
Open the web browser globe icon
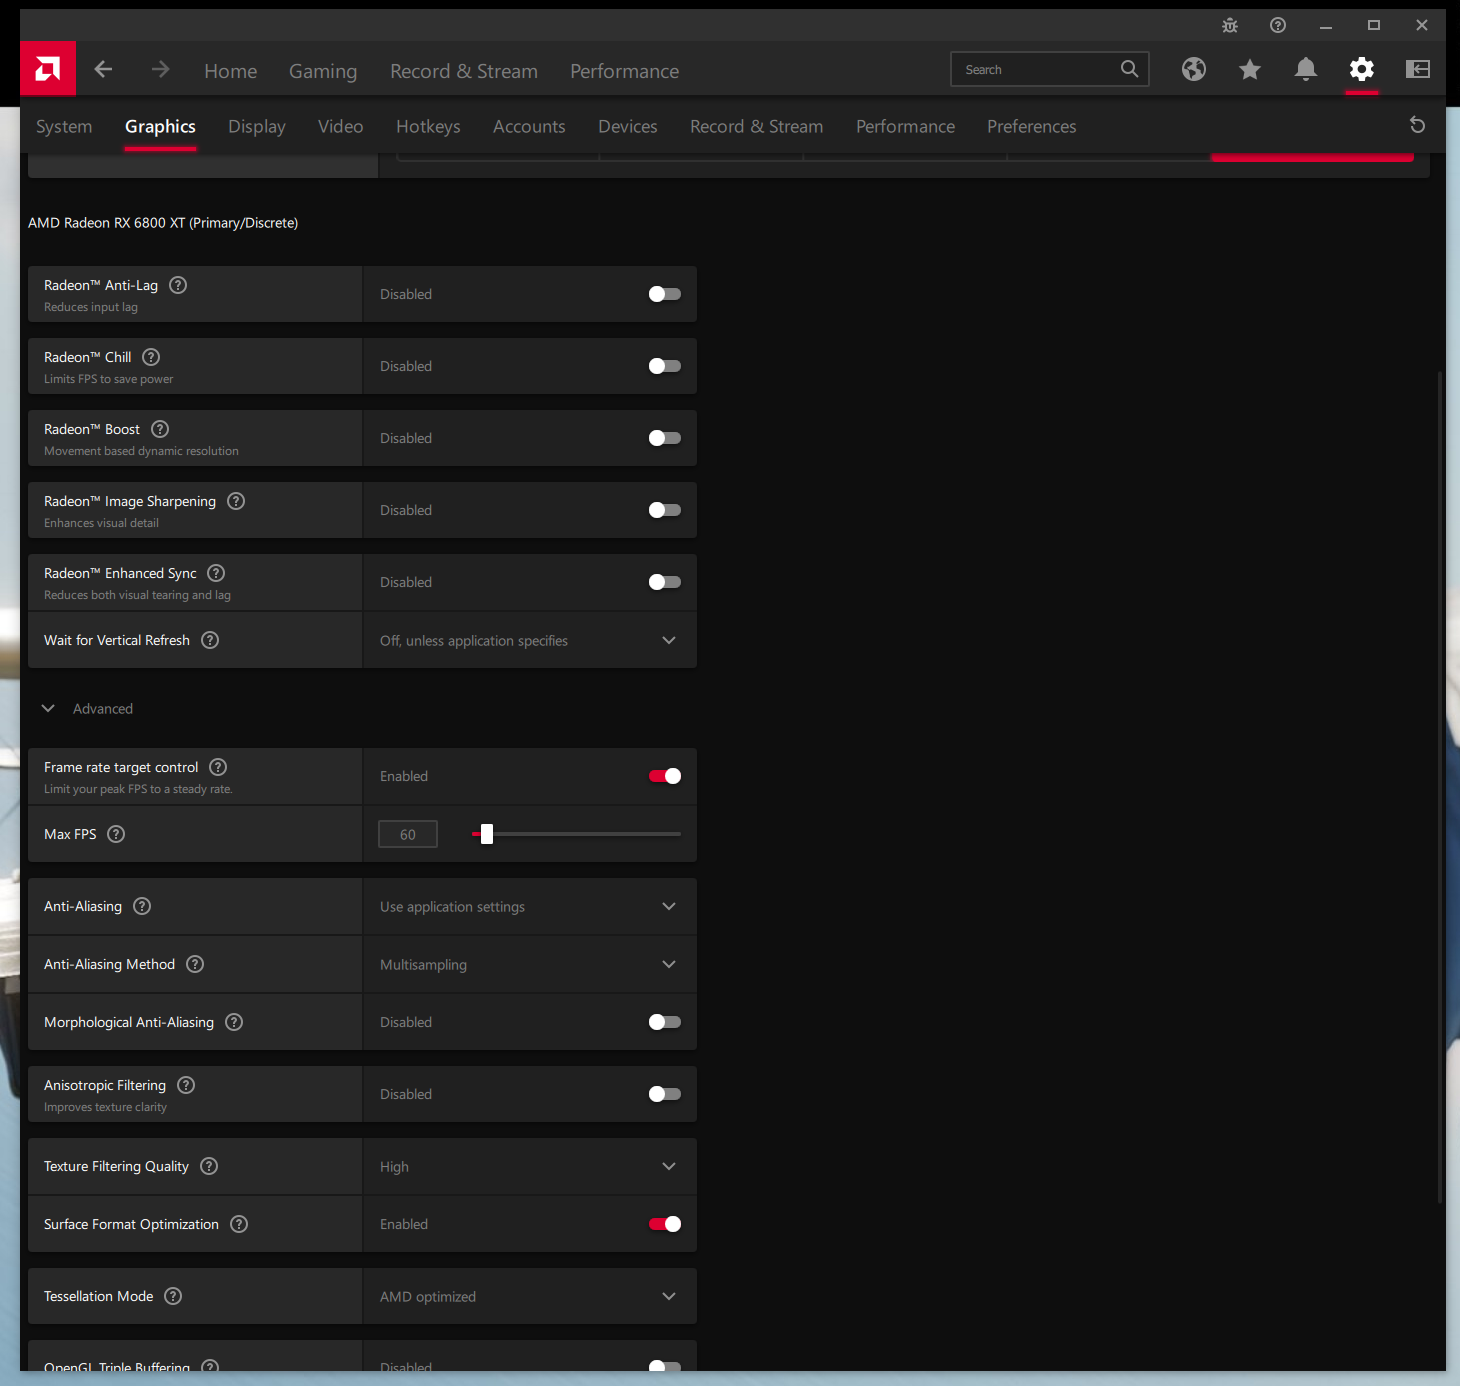(1193, 69)
